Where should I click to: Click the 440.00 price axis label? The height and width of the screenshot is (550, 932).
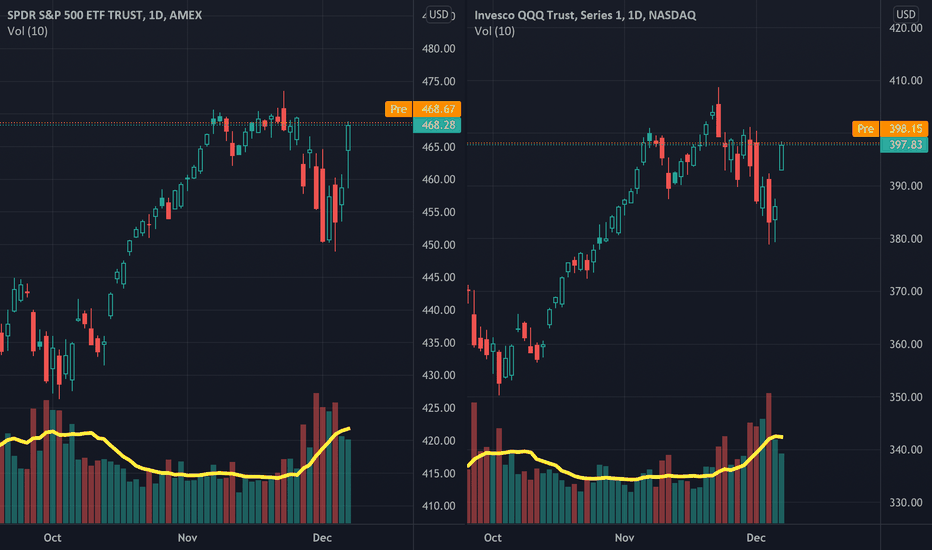pyautogui.click(x=439, y=310)
